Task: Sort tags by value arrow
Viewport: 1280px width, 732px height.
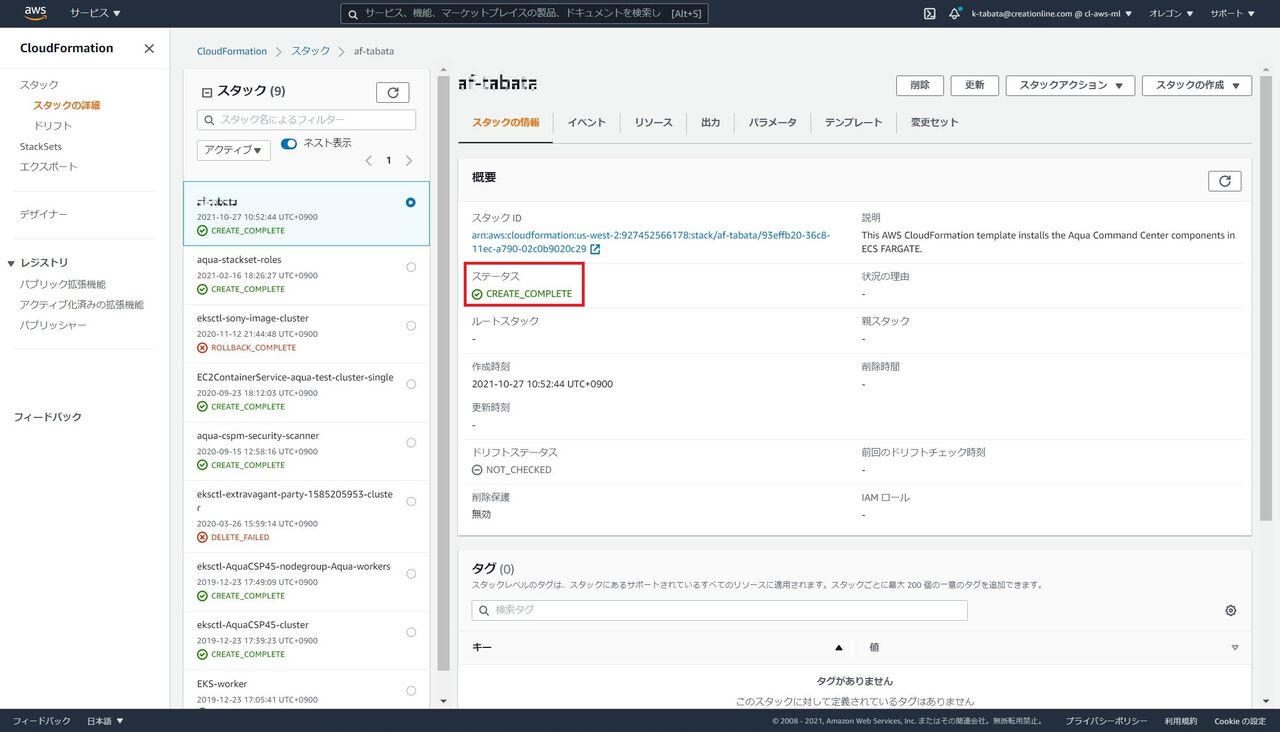Action: click(x=1235, y=648)
